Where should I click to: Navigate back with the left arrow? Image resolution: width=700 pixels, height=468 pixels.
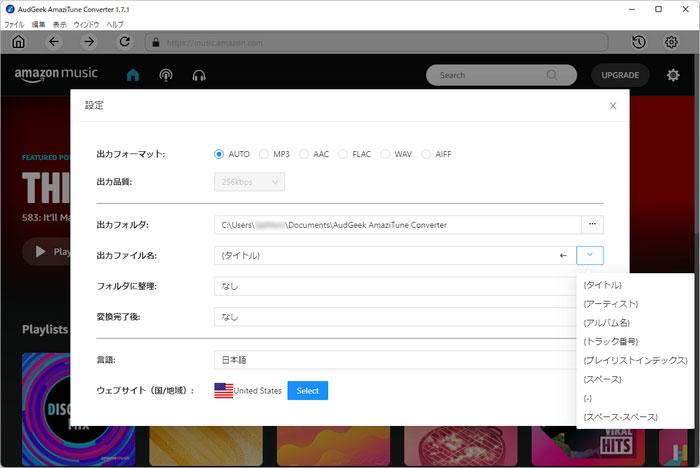coord(54,42)
